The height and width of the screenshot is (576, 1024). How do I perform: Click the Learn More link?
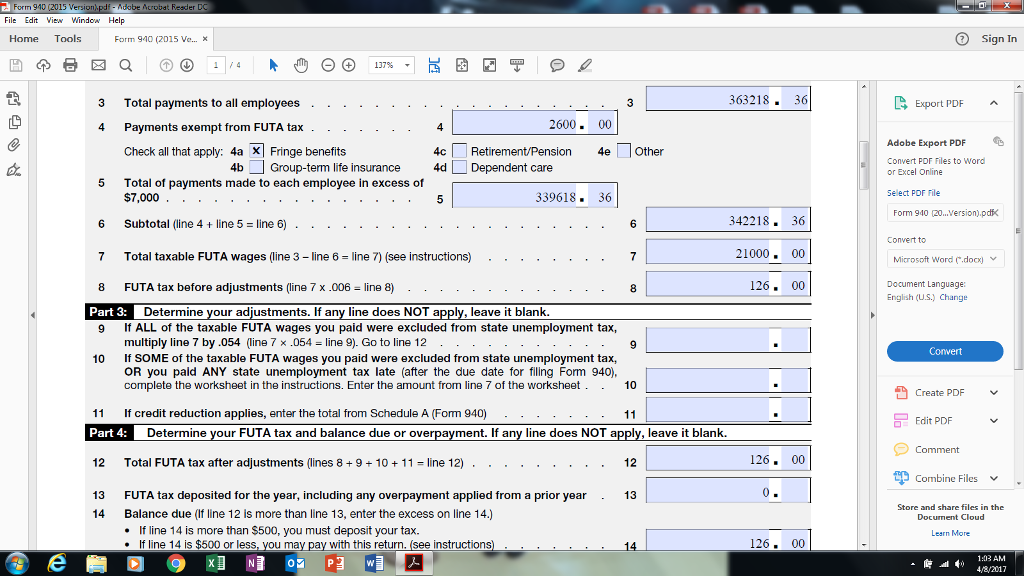(950, 533)
